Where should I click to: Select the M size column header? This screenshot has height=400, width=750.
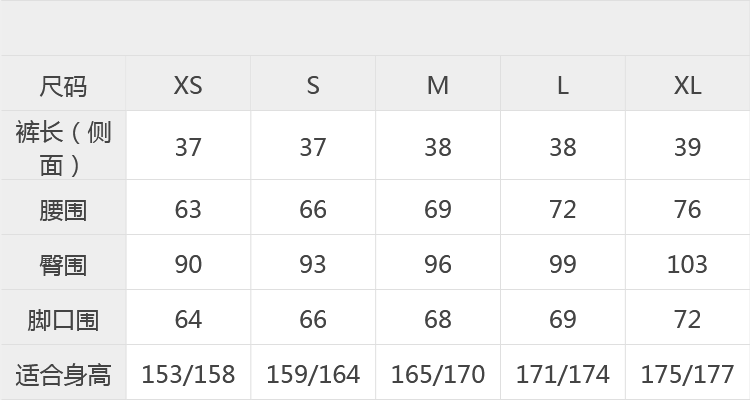(438, 83)
